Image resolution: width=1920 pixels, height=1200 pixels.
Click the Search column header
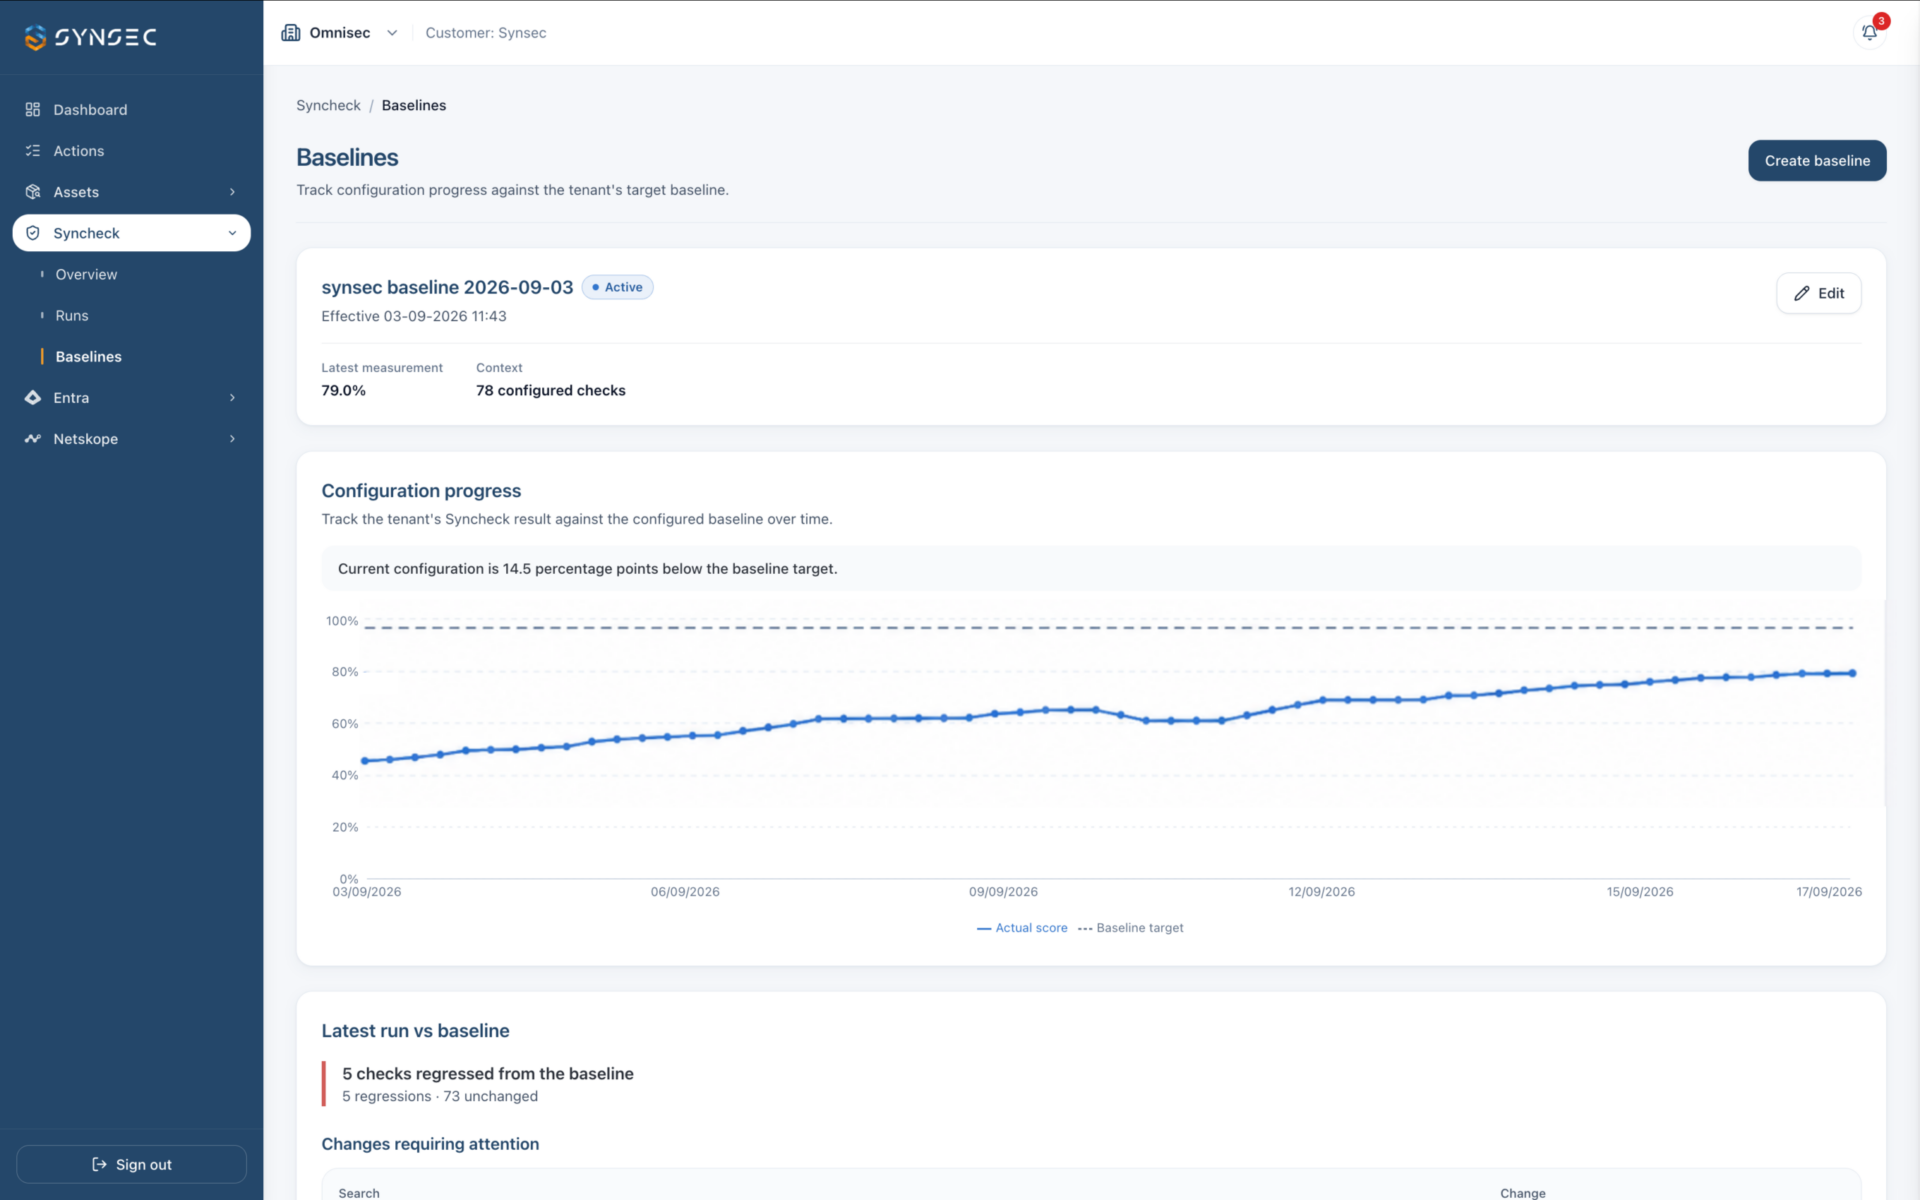tap(359, 1192)
